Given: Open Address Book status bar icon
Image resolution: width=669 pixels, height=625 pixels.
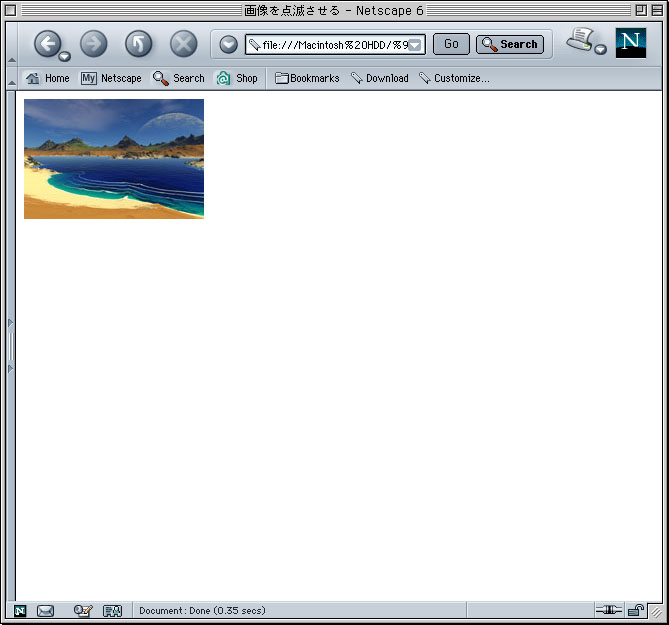Looking at the screenshot, I should point(113,611).
